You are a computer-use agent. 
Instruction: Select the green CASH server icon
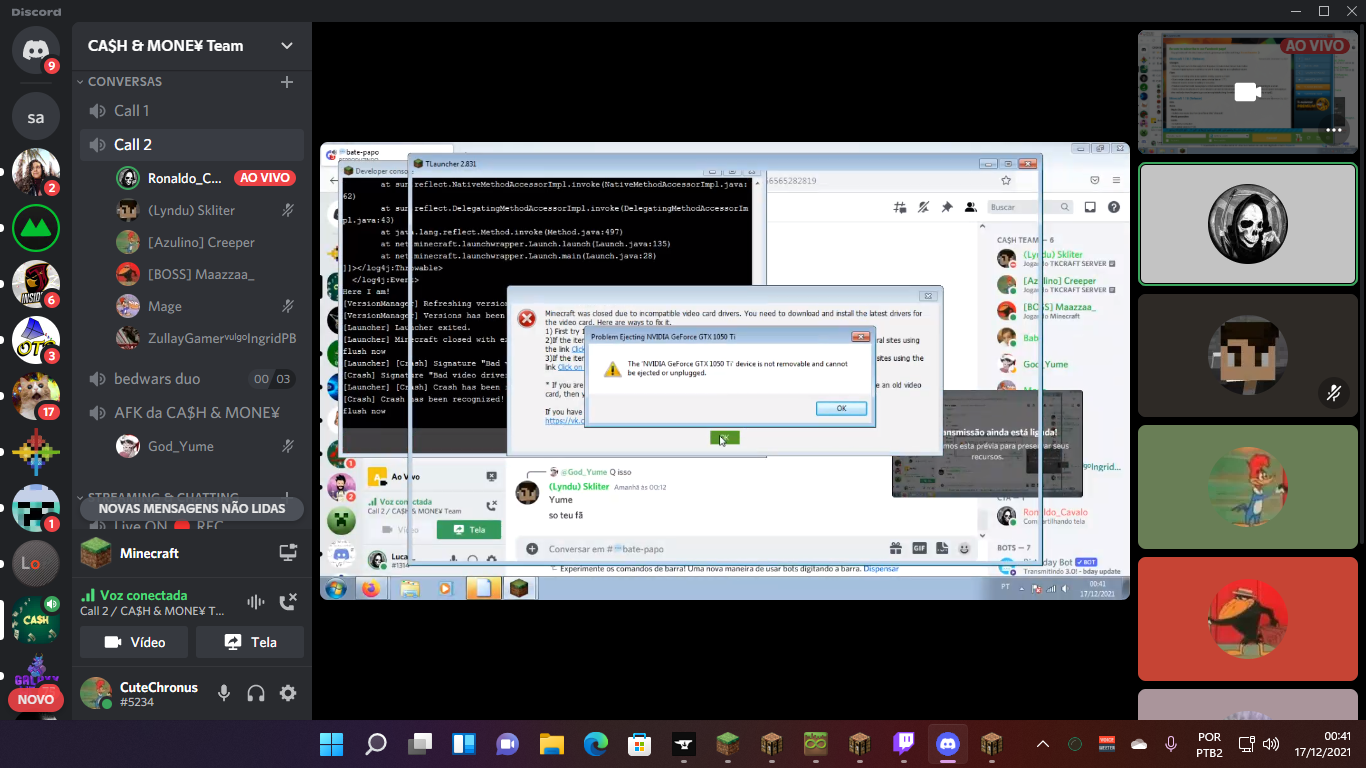[x=36, y=619]
